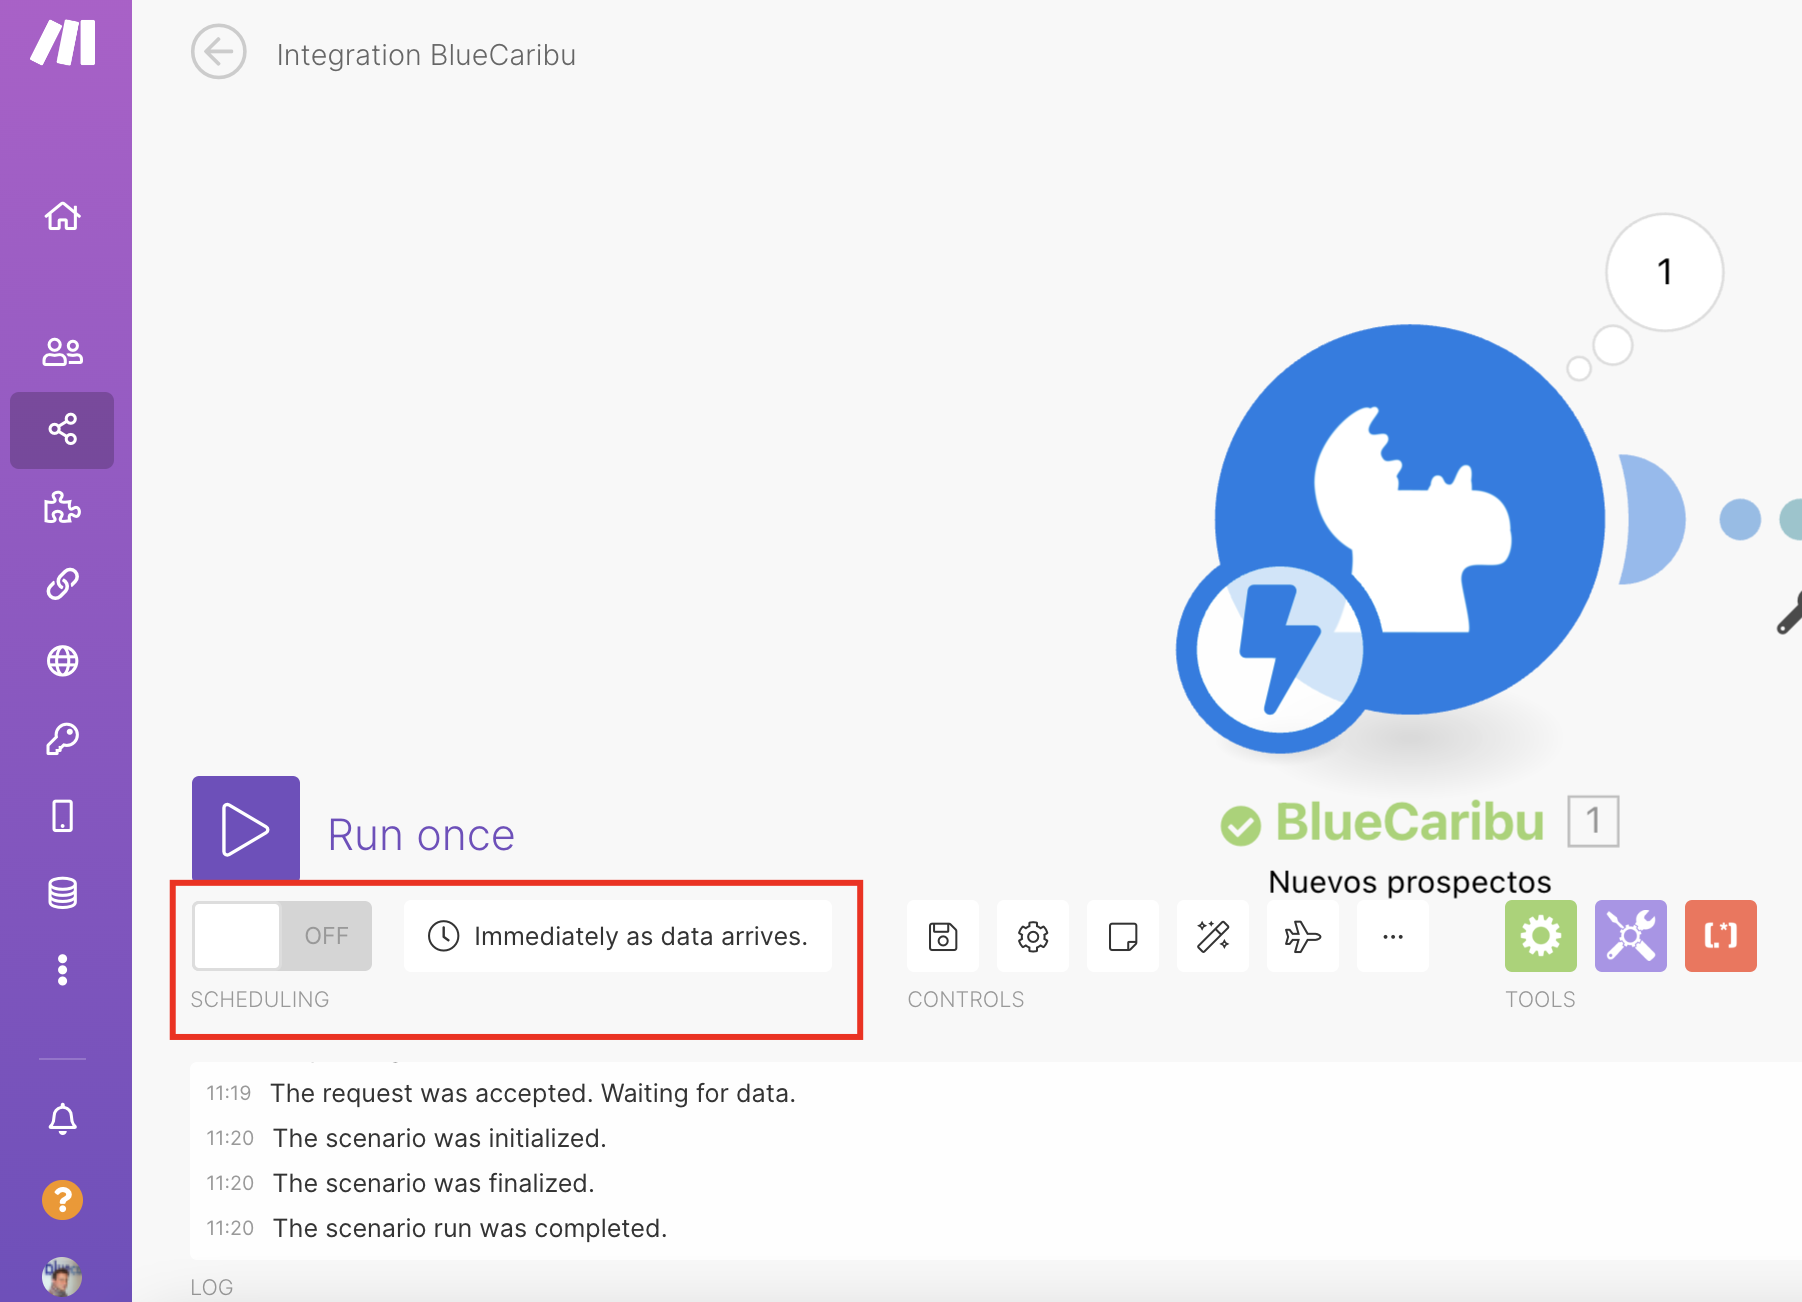
Task: Open the green Flow control tools
Action: tap(1541, 936)
